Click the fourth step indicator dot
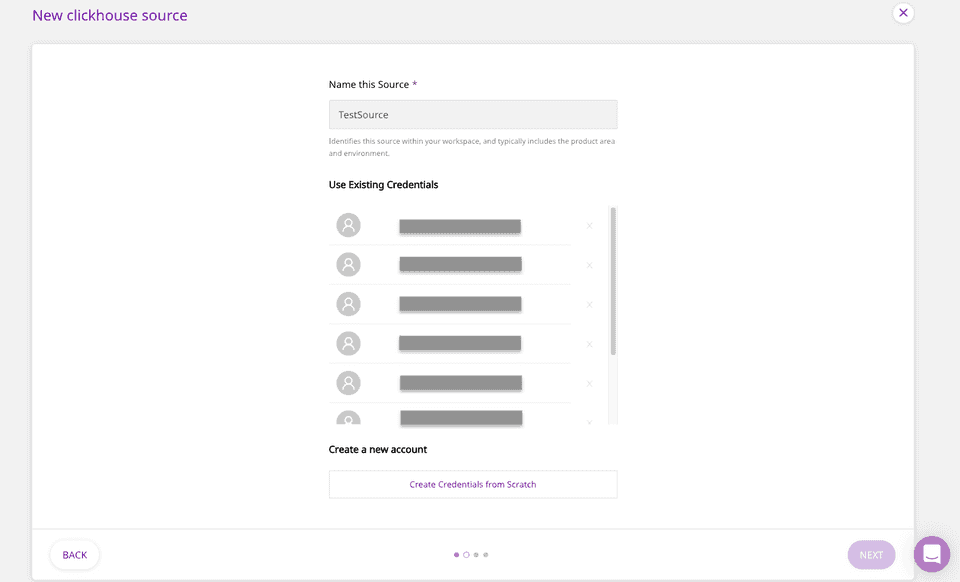The width and height of the screenshot is (960, 582). [x=486, y=554]
